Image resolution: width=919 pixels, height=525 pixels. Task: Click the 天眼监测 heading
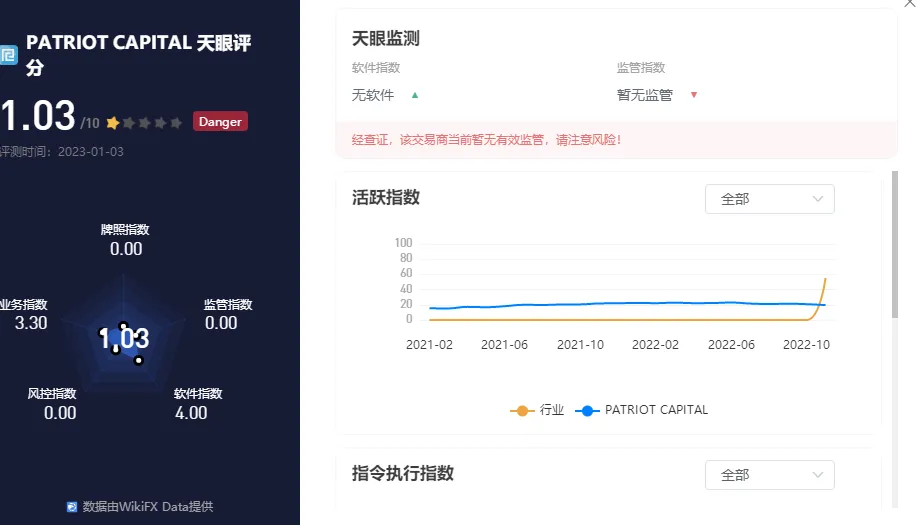tap(386, 39)
